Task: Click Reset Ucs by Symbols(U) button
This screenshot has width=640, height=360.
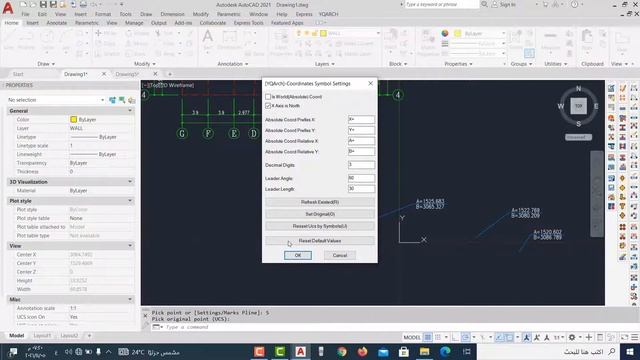Action: point(320,226)
